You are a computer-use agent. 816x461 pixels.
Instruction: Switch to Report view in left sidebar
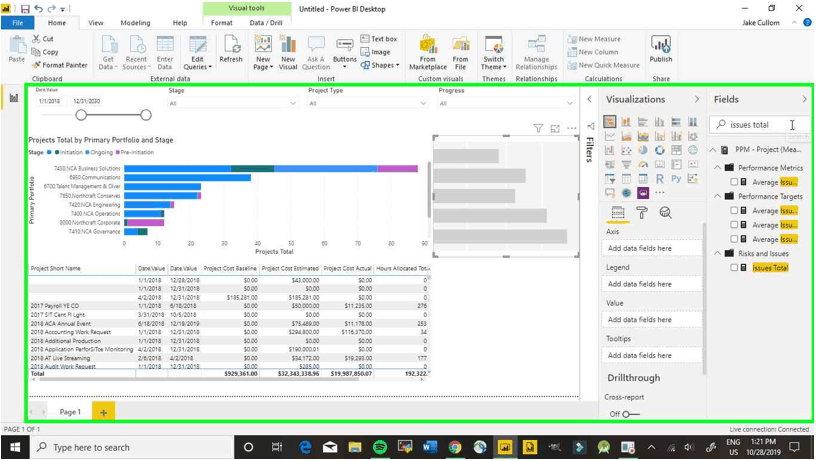pyautogui.click(x=14, y=98)
